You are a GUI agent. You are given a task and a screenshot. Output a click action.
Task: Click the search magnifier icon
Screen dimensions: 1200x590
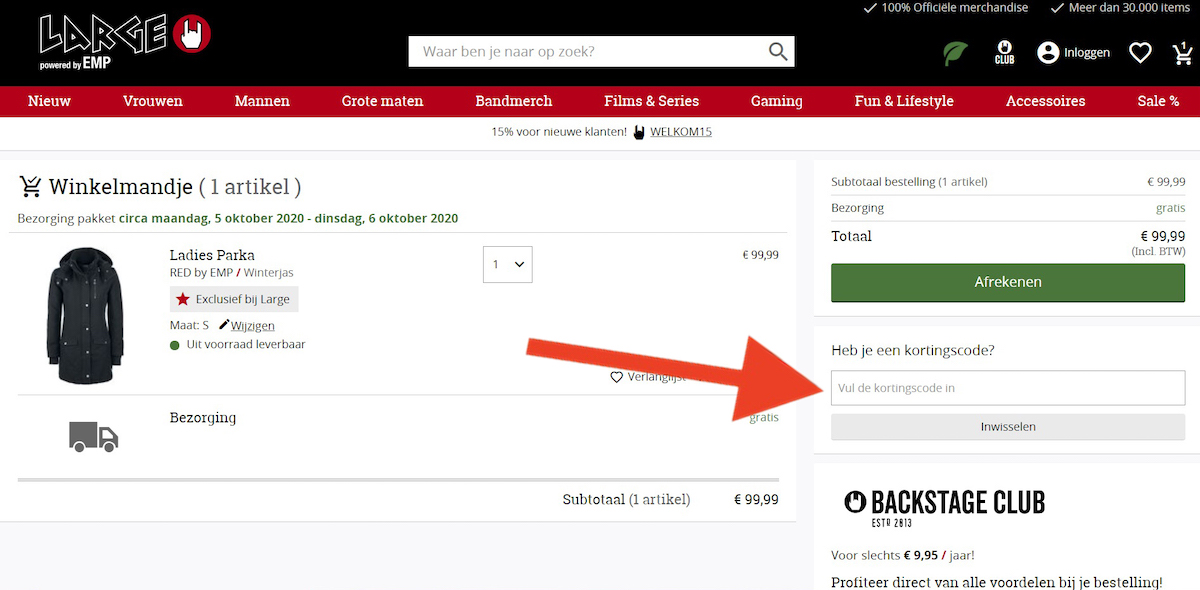[x=777, y=52]
